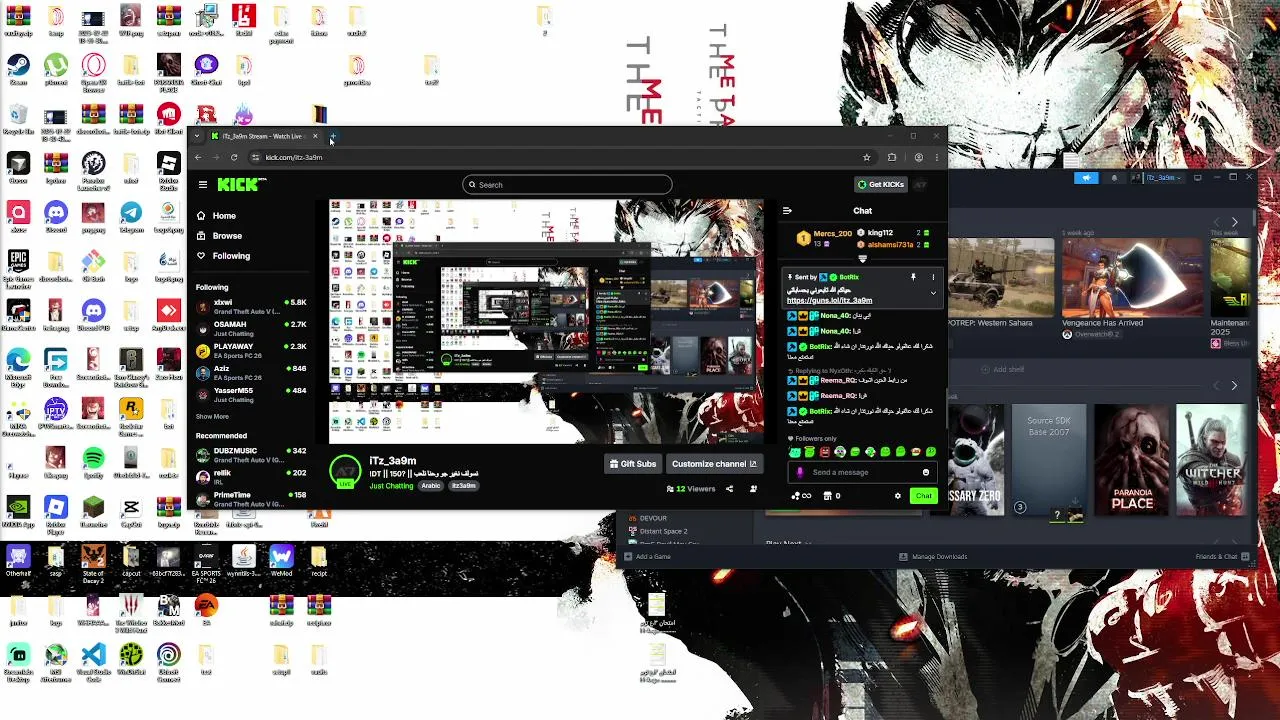The height and width of the screenshot is (720, 1280).
Task: Click the Arabic language tag
Action: (431, 486)
